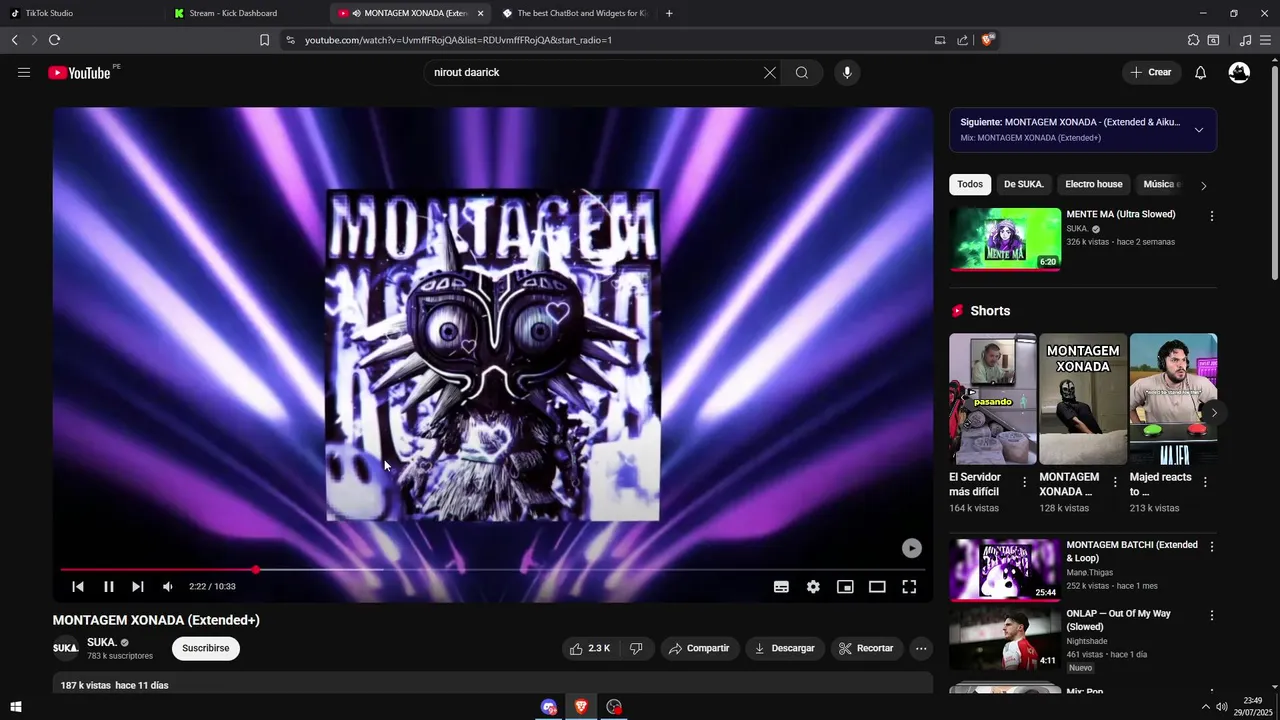Toggle autoplay switch on the player
Viewport: 1280px width, 720px height.
click(x=911, y=548)
